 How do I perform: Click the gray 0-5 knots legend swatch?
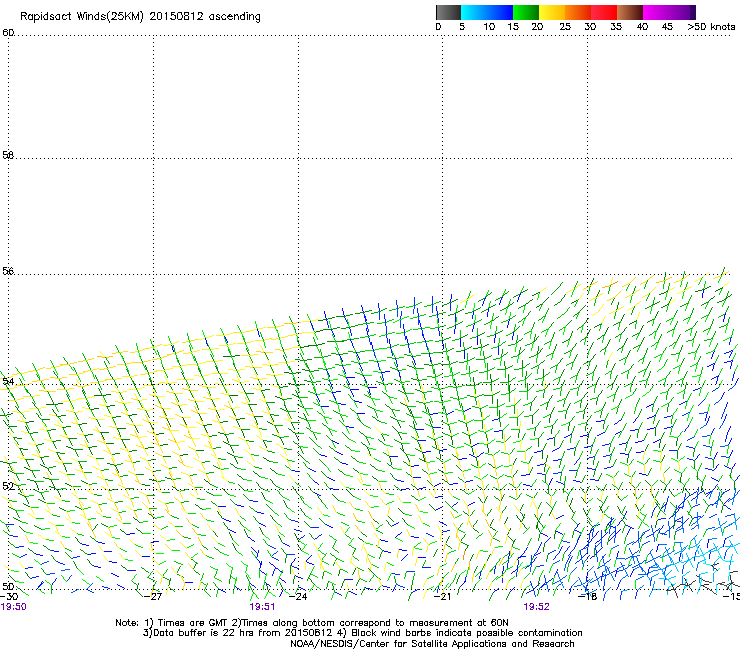448,12
